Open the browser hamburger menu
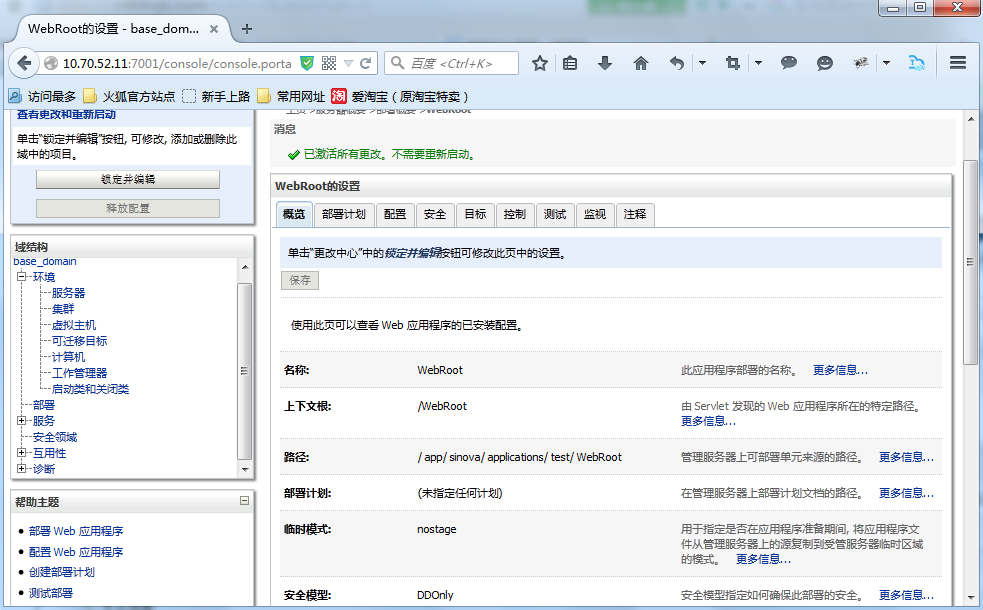The width and height of the screenshot is (983, 610). point(958,63)
